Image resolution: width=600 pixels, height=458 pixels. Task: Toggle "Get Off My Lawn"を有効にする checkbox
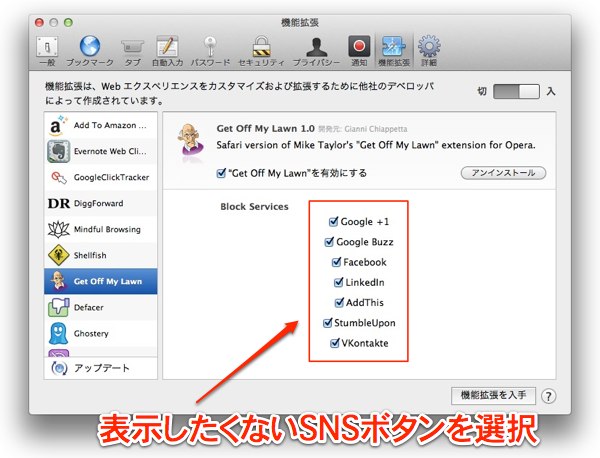221,173
